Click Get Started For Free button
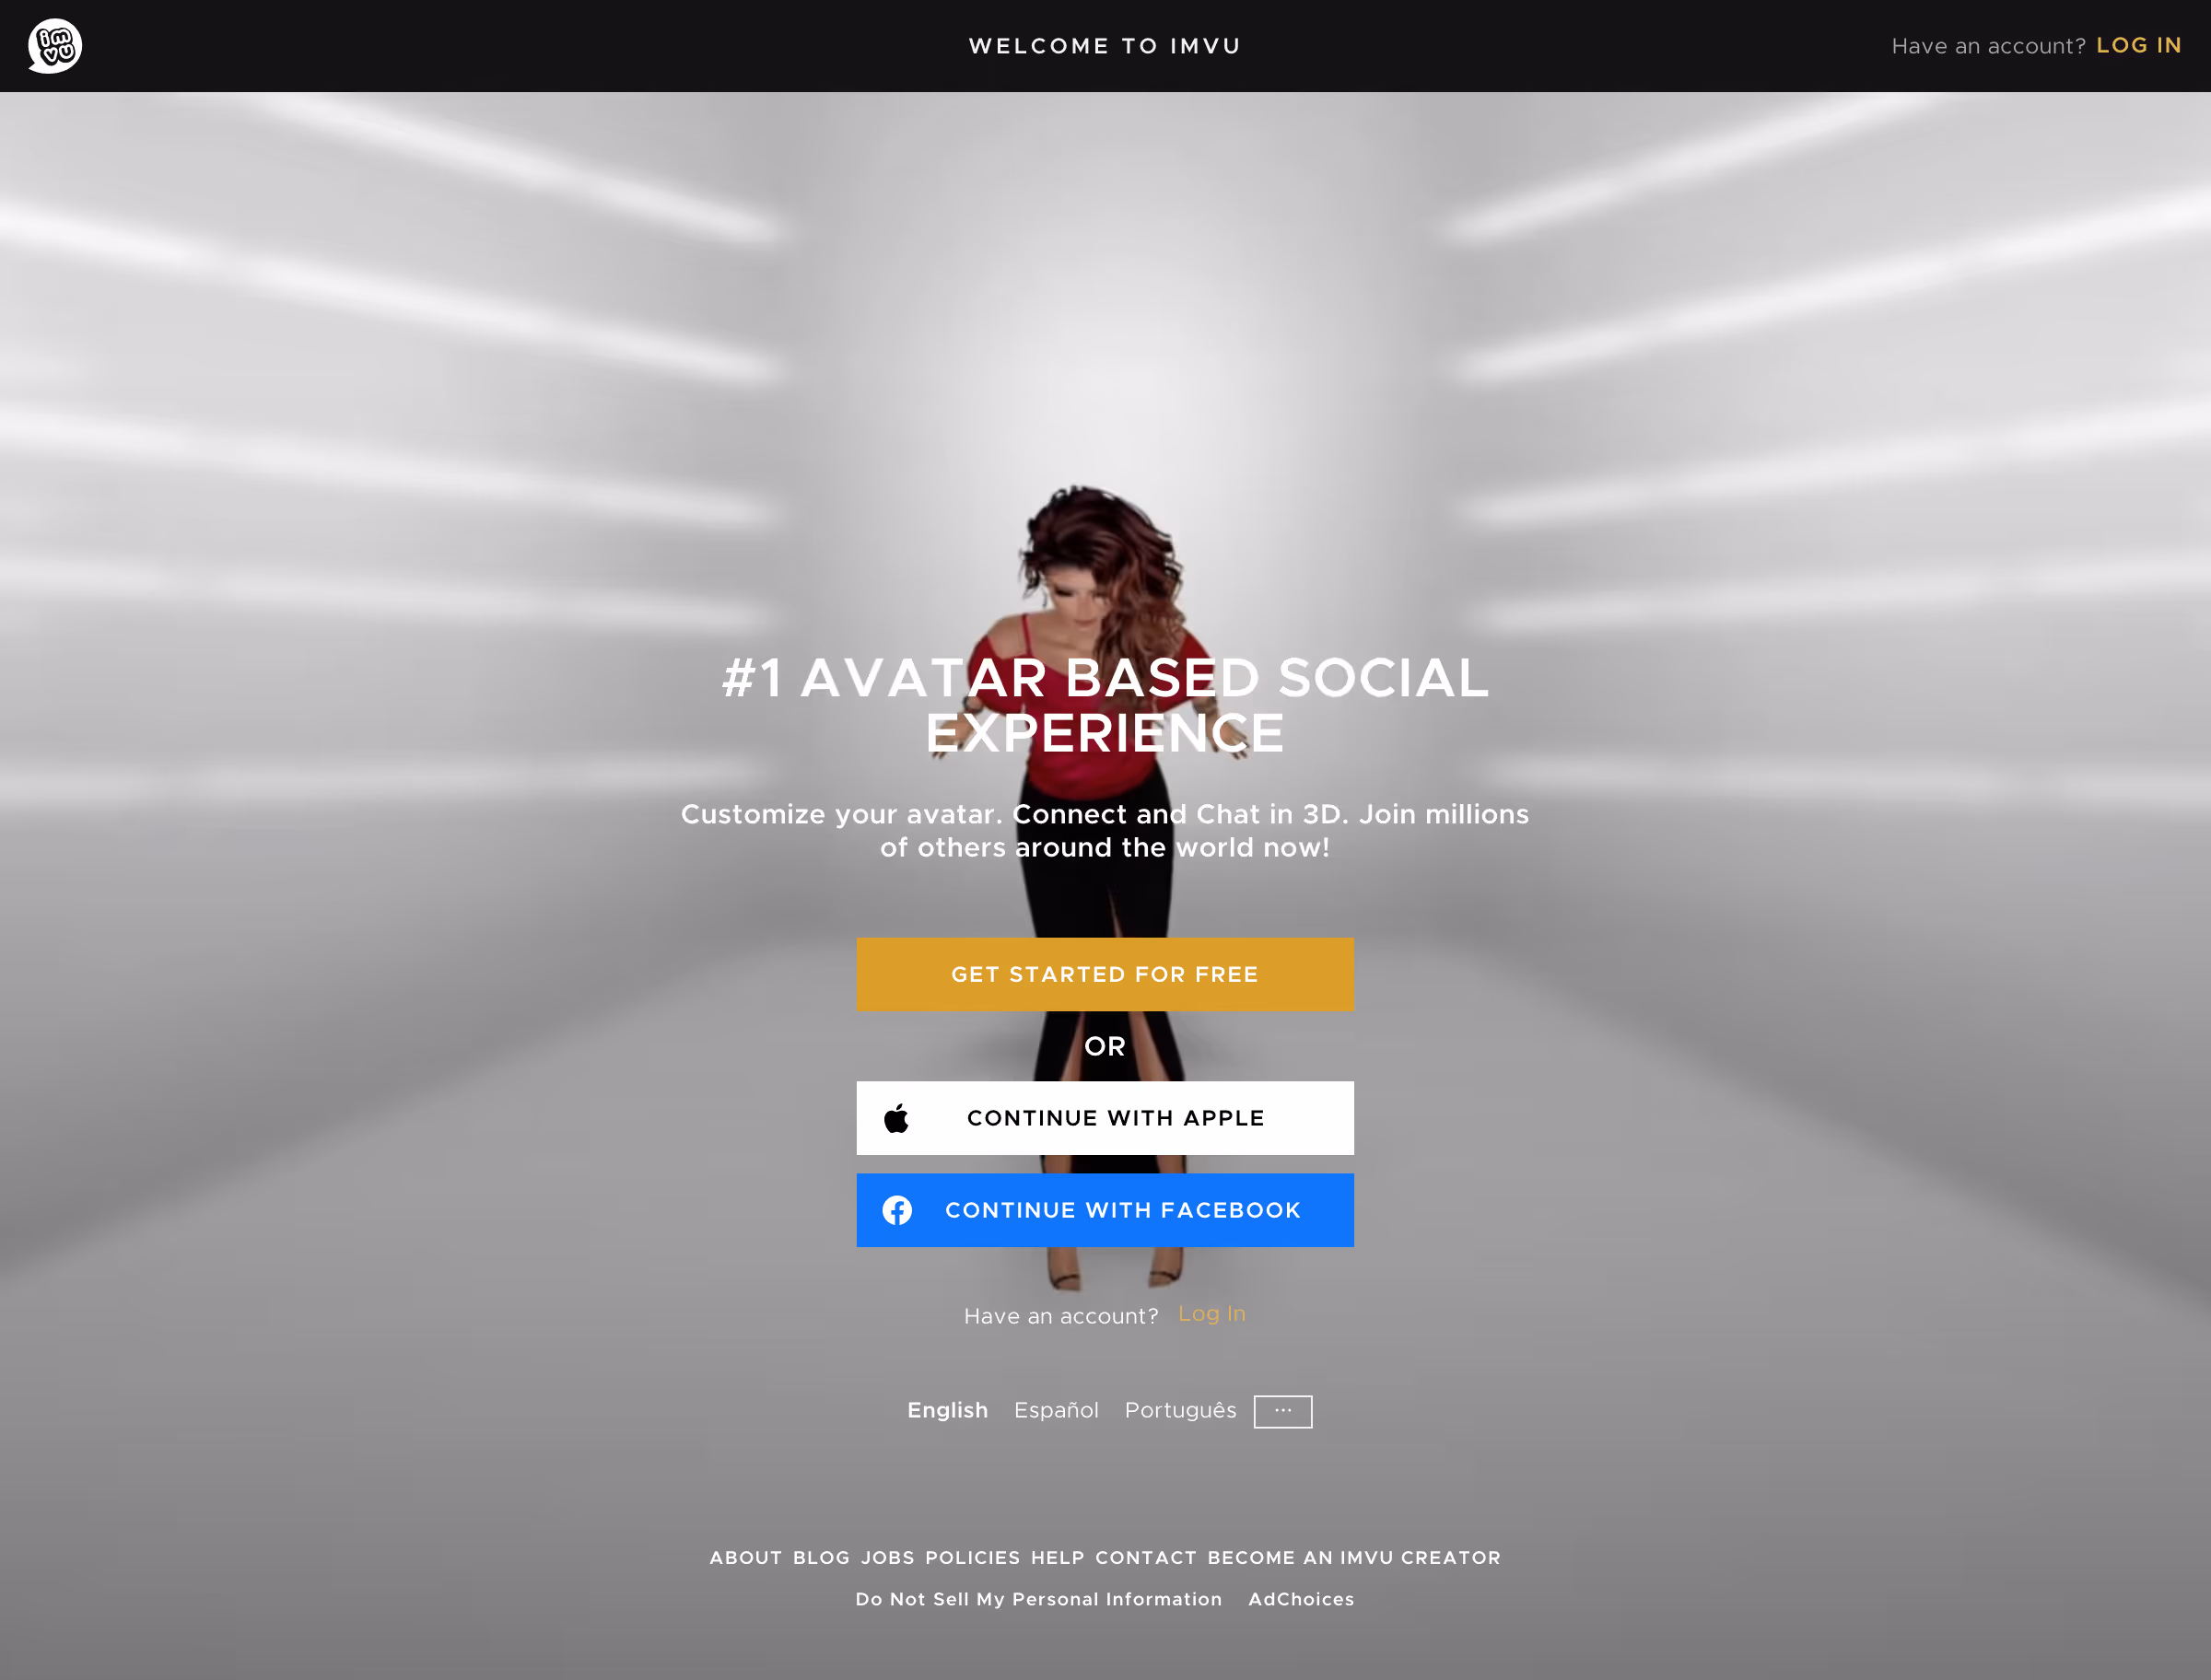2211x1680 pixels. [1105, 974]
